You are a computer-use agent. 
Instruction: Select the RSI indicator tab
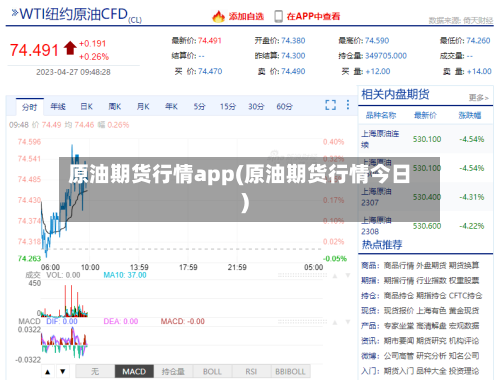tap(251, 371)
